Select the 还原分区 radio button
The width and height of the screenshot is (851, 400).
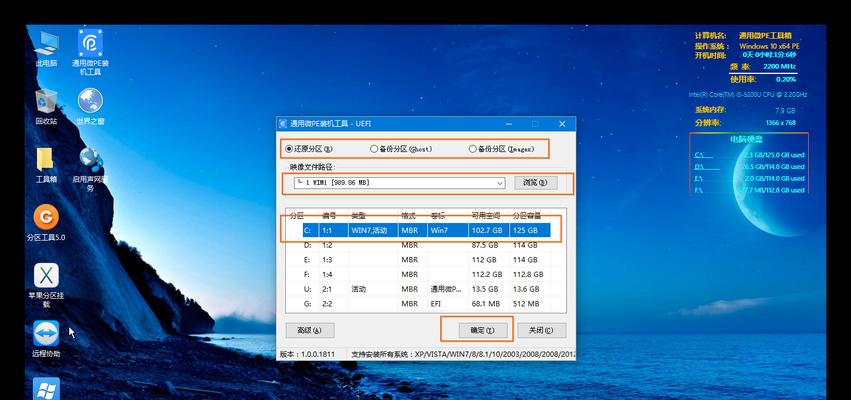point(309,149)
